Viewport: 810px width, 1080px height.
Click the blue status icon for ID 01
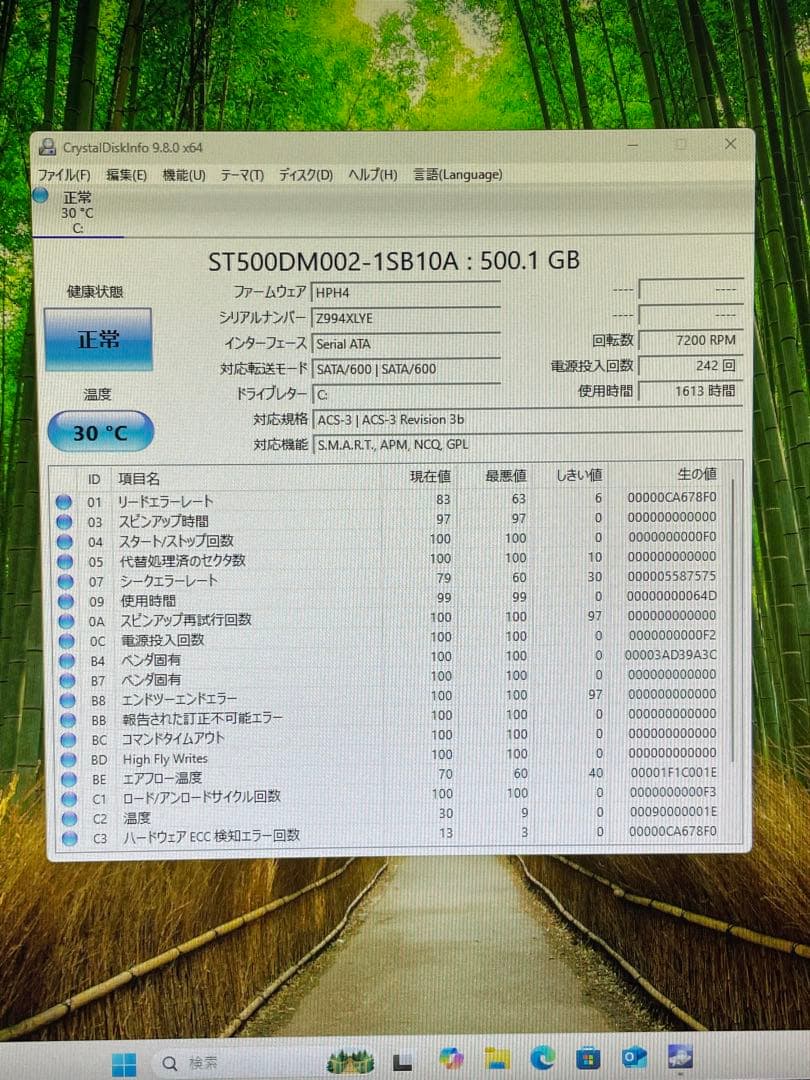(x=64, y=502)
